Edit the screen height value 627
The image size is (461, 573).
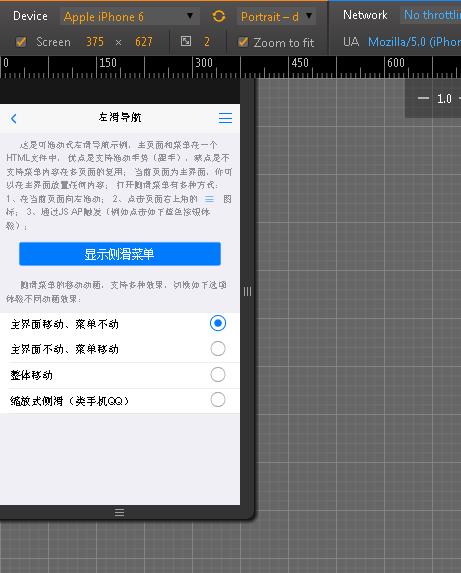pos(144,42)
